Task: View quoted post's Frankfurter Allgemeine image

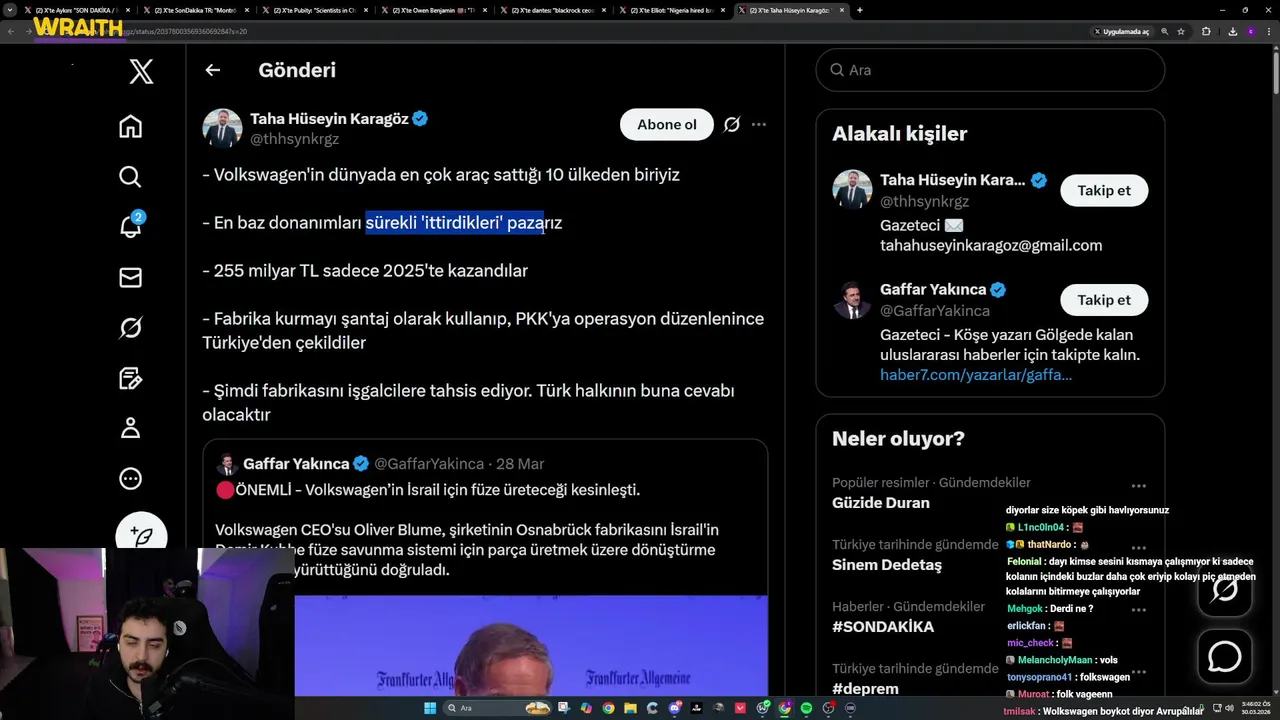Action: point(531,645)
